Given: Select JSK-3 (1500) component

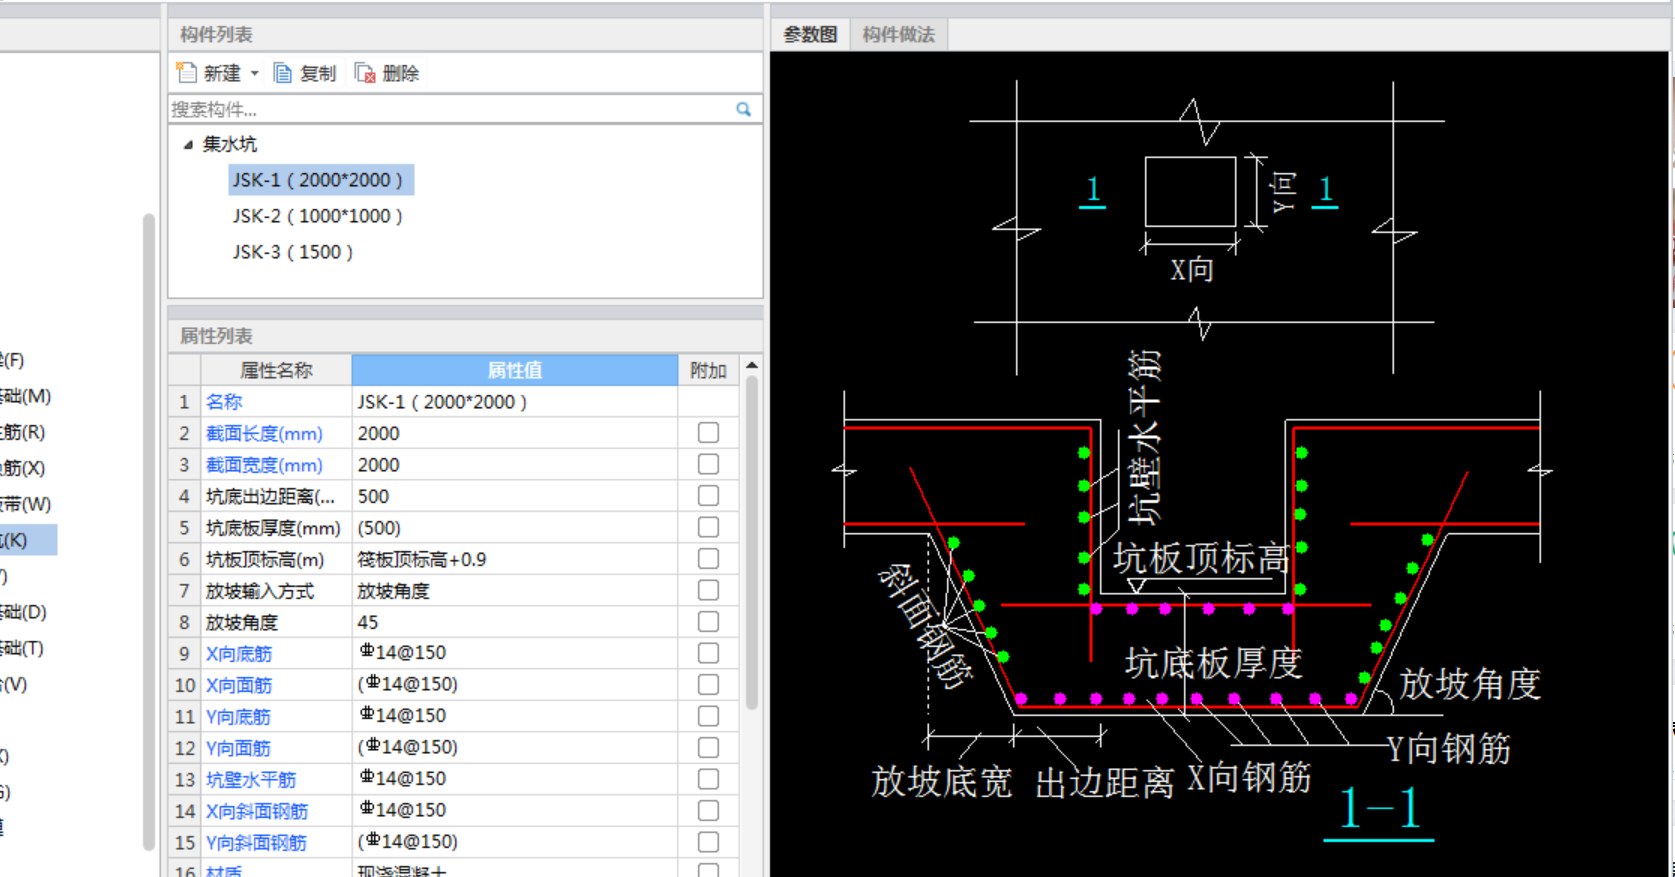Looking at the screenshot, I should click(293, 252).
